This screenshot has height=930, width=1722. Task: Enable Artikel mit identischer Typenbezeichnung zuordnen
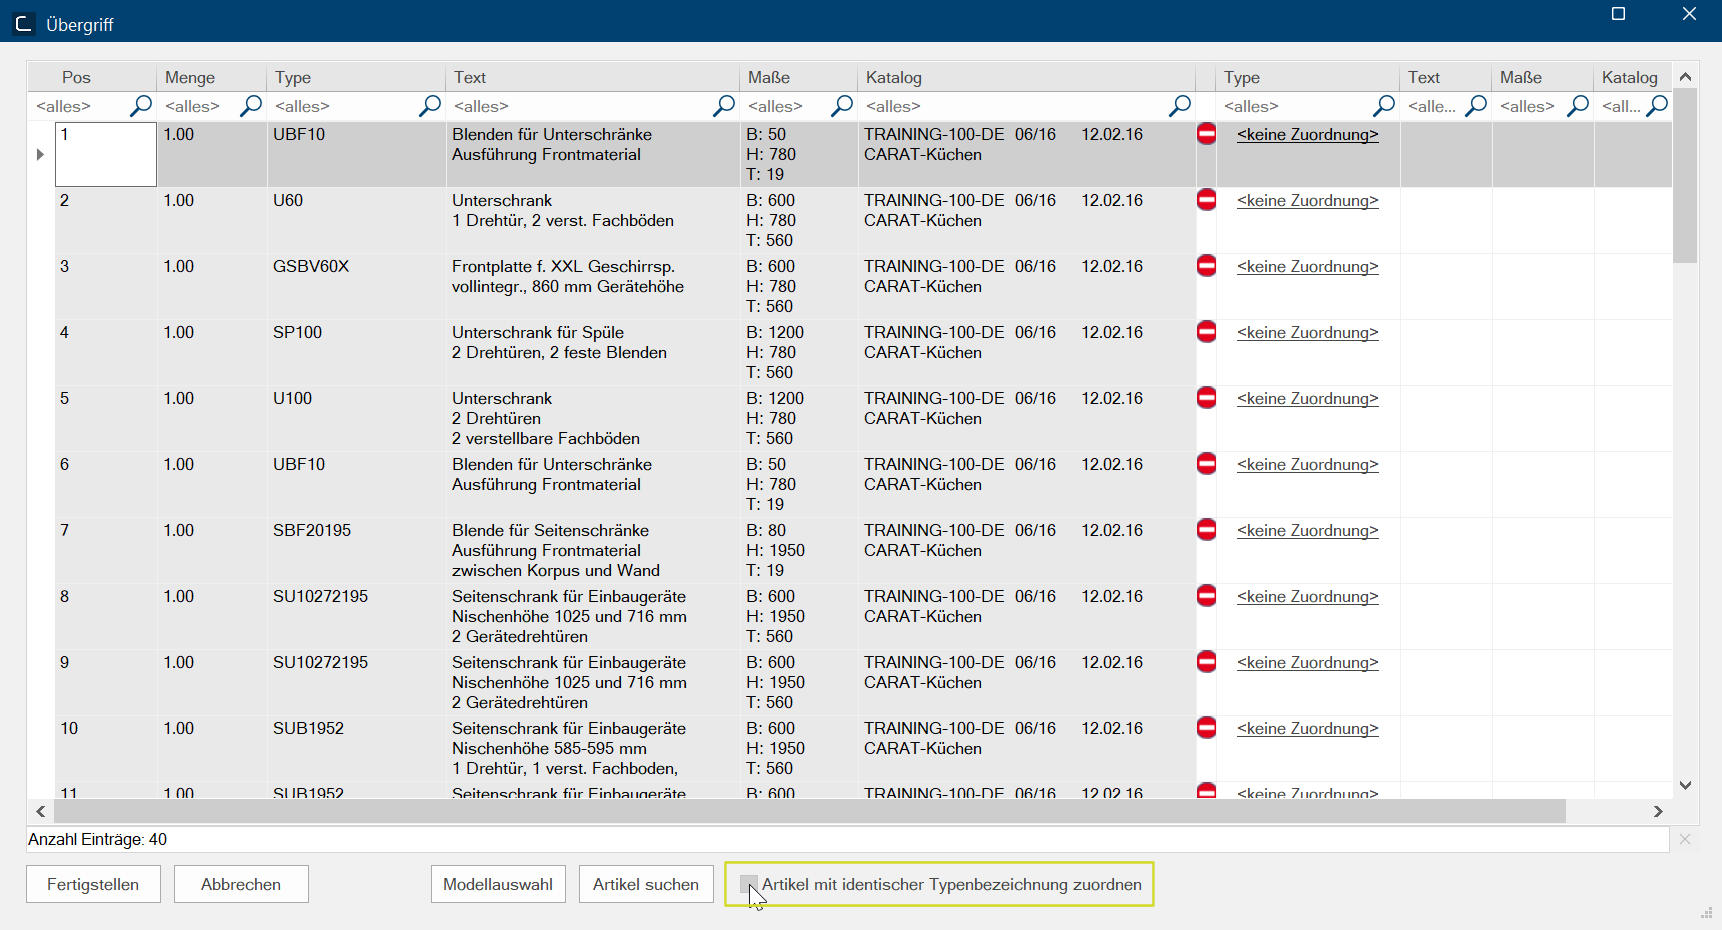pyautogui.click(x=748, y=884)
